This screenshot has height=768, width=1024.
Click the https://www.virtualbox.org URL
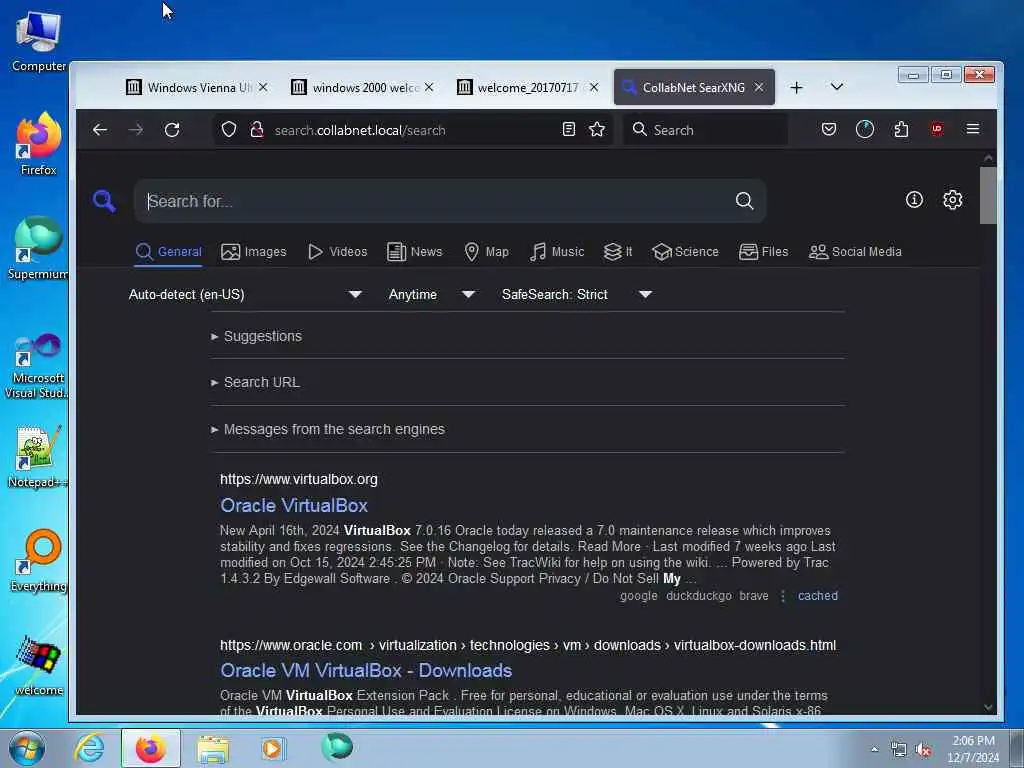pos(298,479)
